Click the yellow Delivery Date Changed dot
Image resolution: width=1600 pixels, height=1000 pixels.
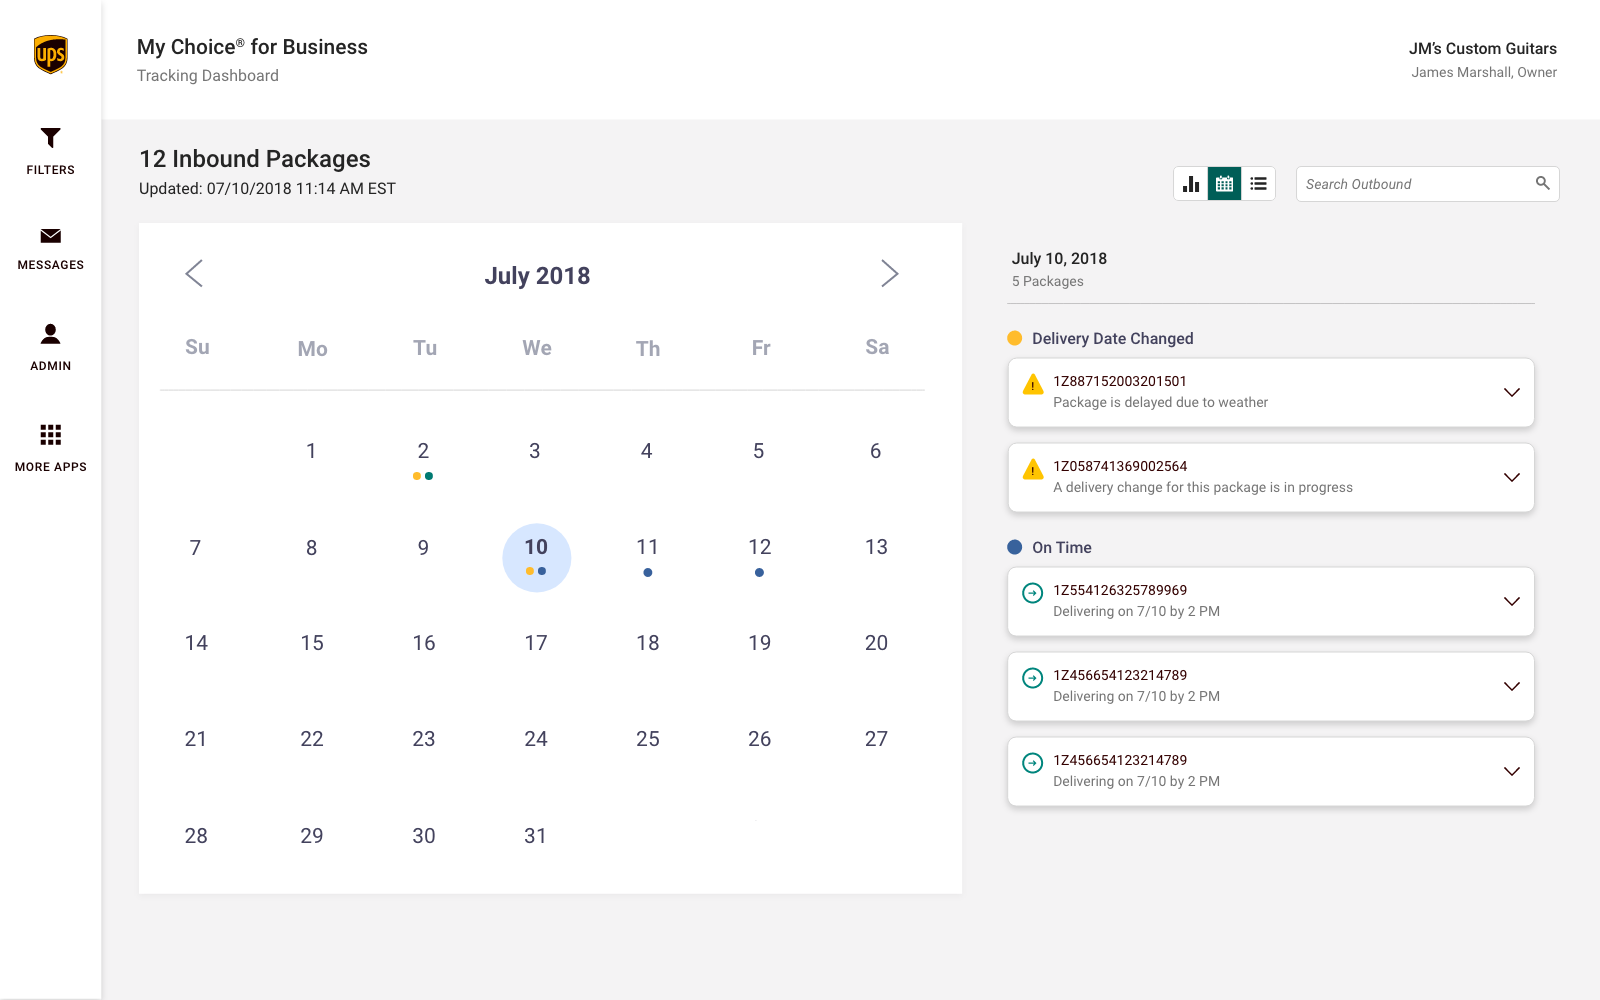tap(1015, 338)
